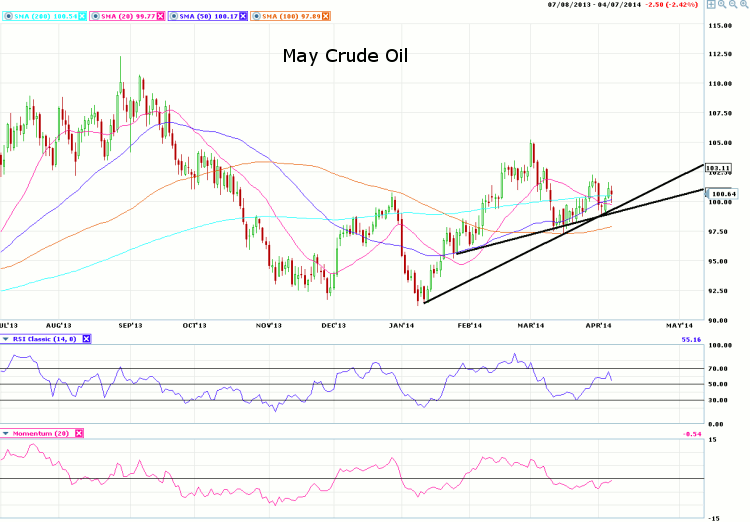Close the Momentum (20) panel
The height and width of the screenshot is (522, 750).
pyautogui.click(x=80, y=433)
